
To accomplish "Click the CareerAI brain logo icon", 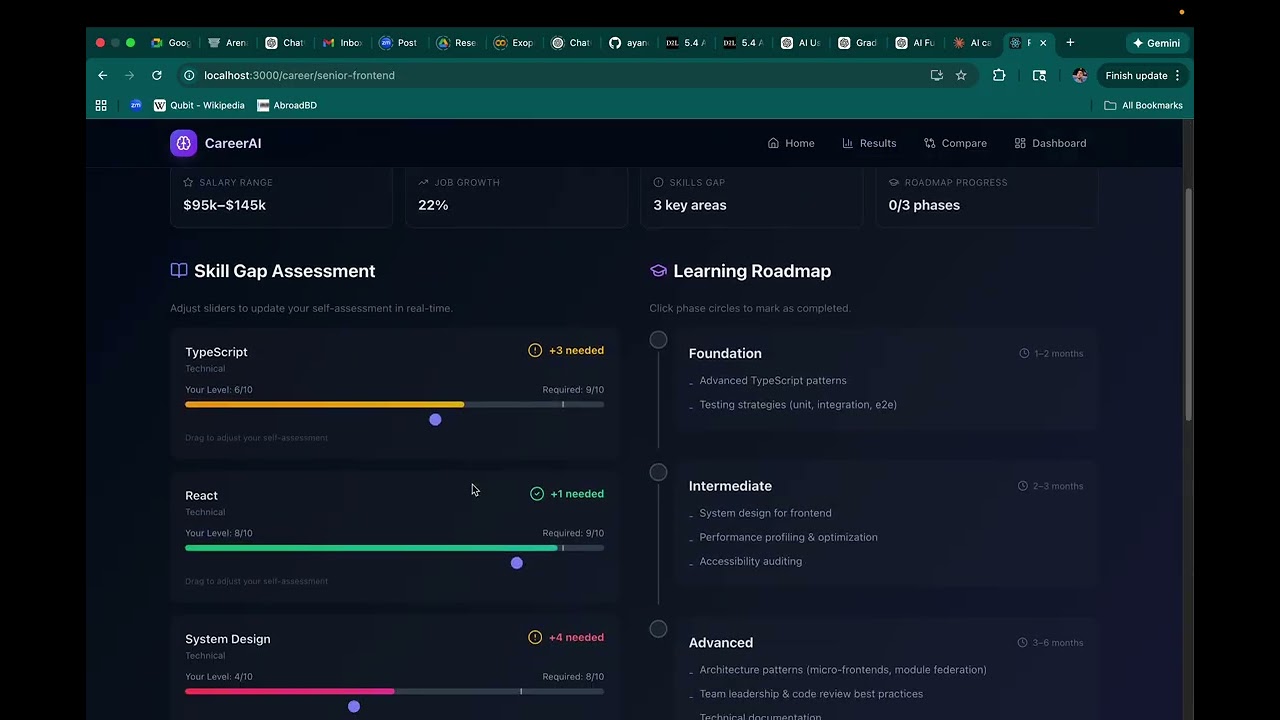I will coord(183,143).
